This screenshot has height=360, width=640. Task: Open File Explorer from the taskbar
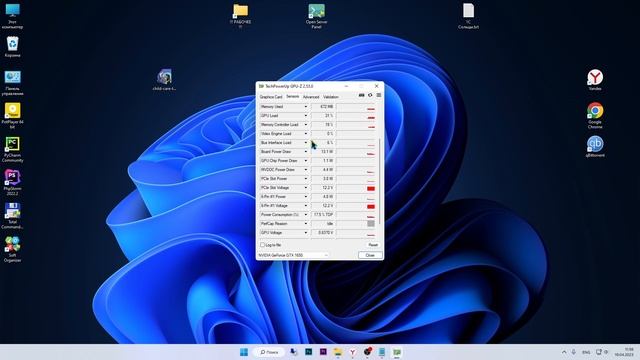338,352
